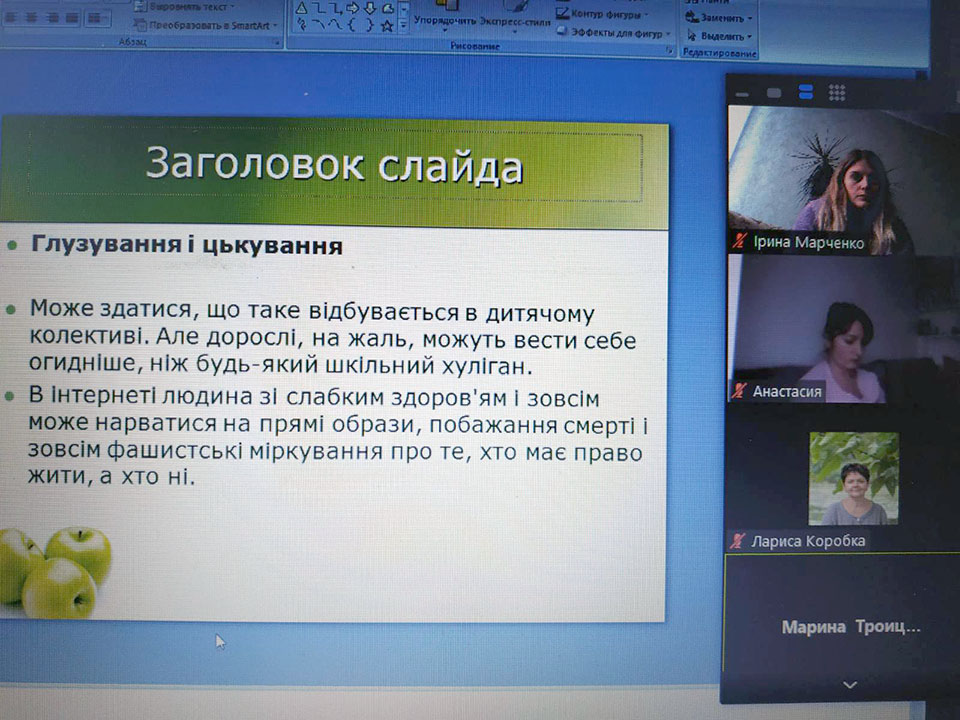960x720 pixels.
Task: Expand the full shapes gallery
Action: [403, 25]
